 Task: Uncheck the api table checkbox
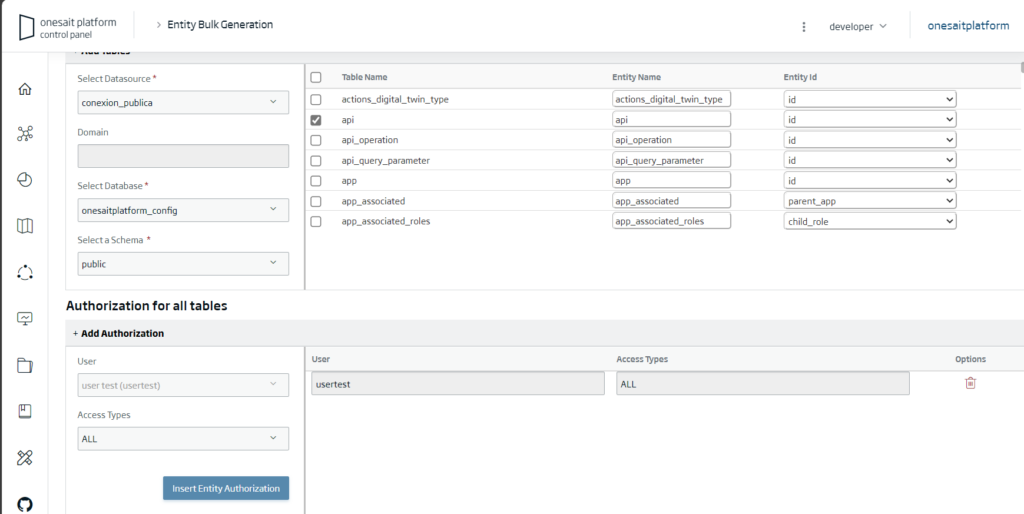tap(316, 120)
